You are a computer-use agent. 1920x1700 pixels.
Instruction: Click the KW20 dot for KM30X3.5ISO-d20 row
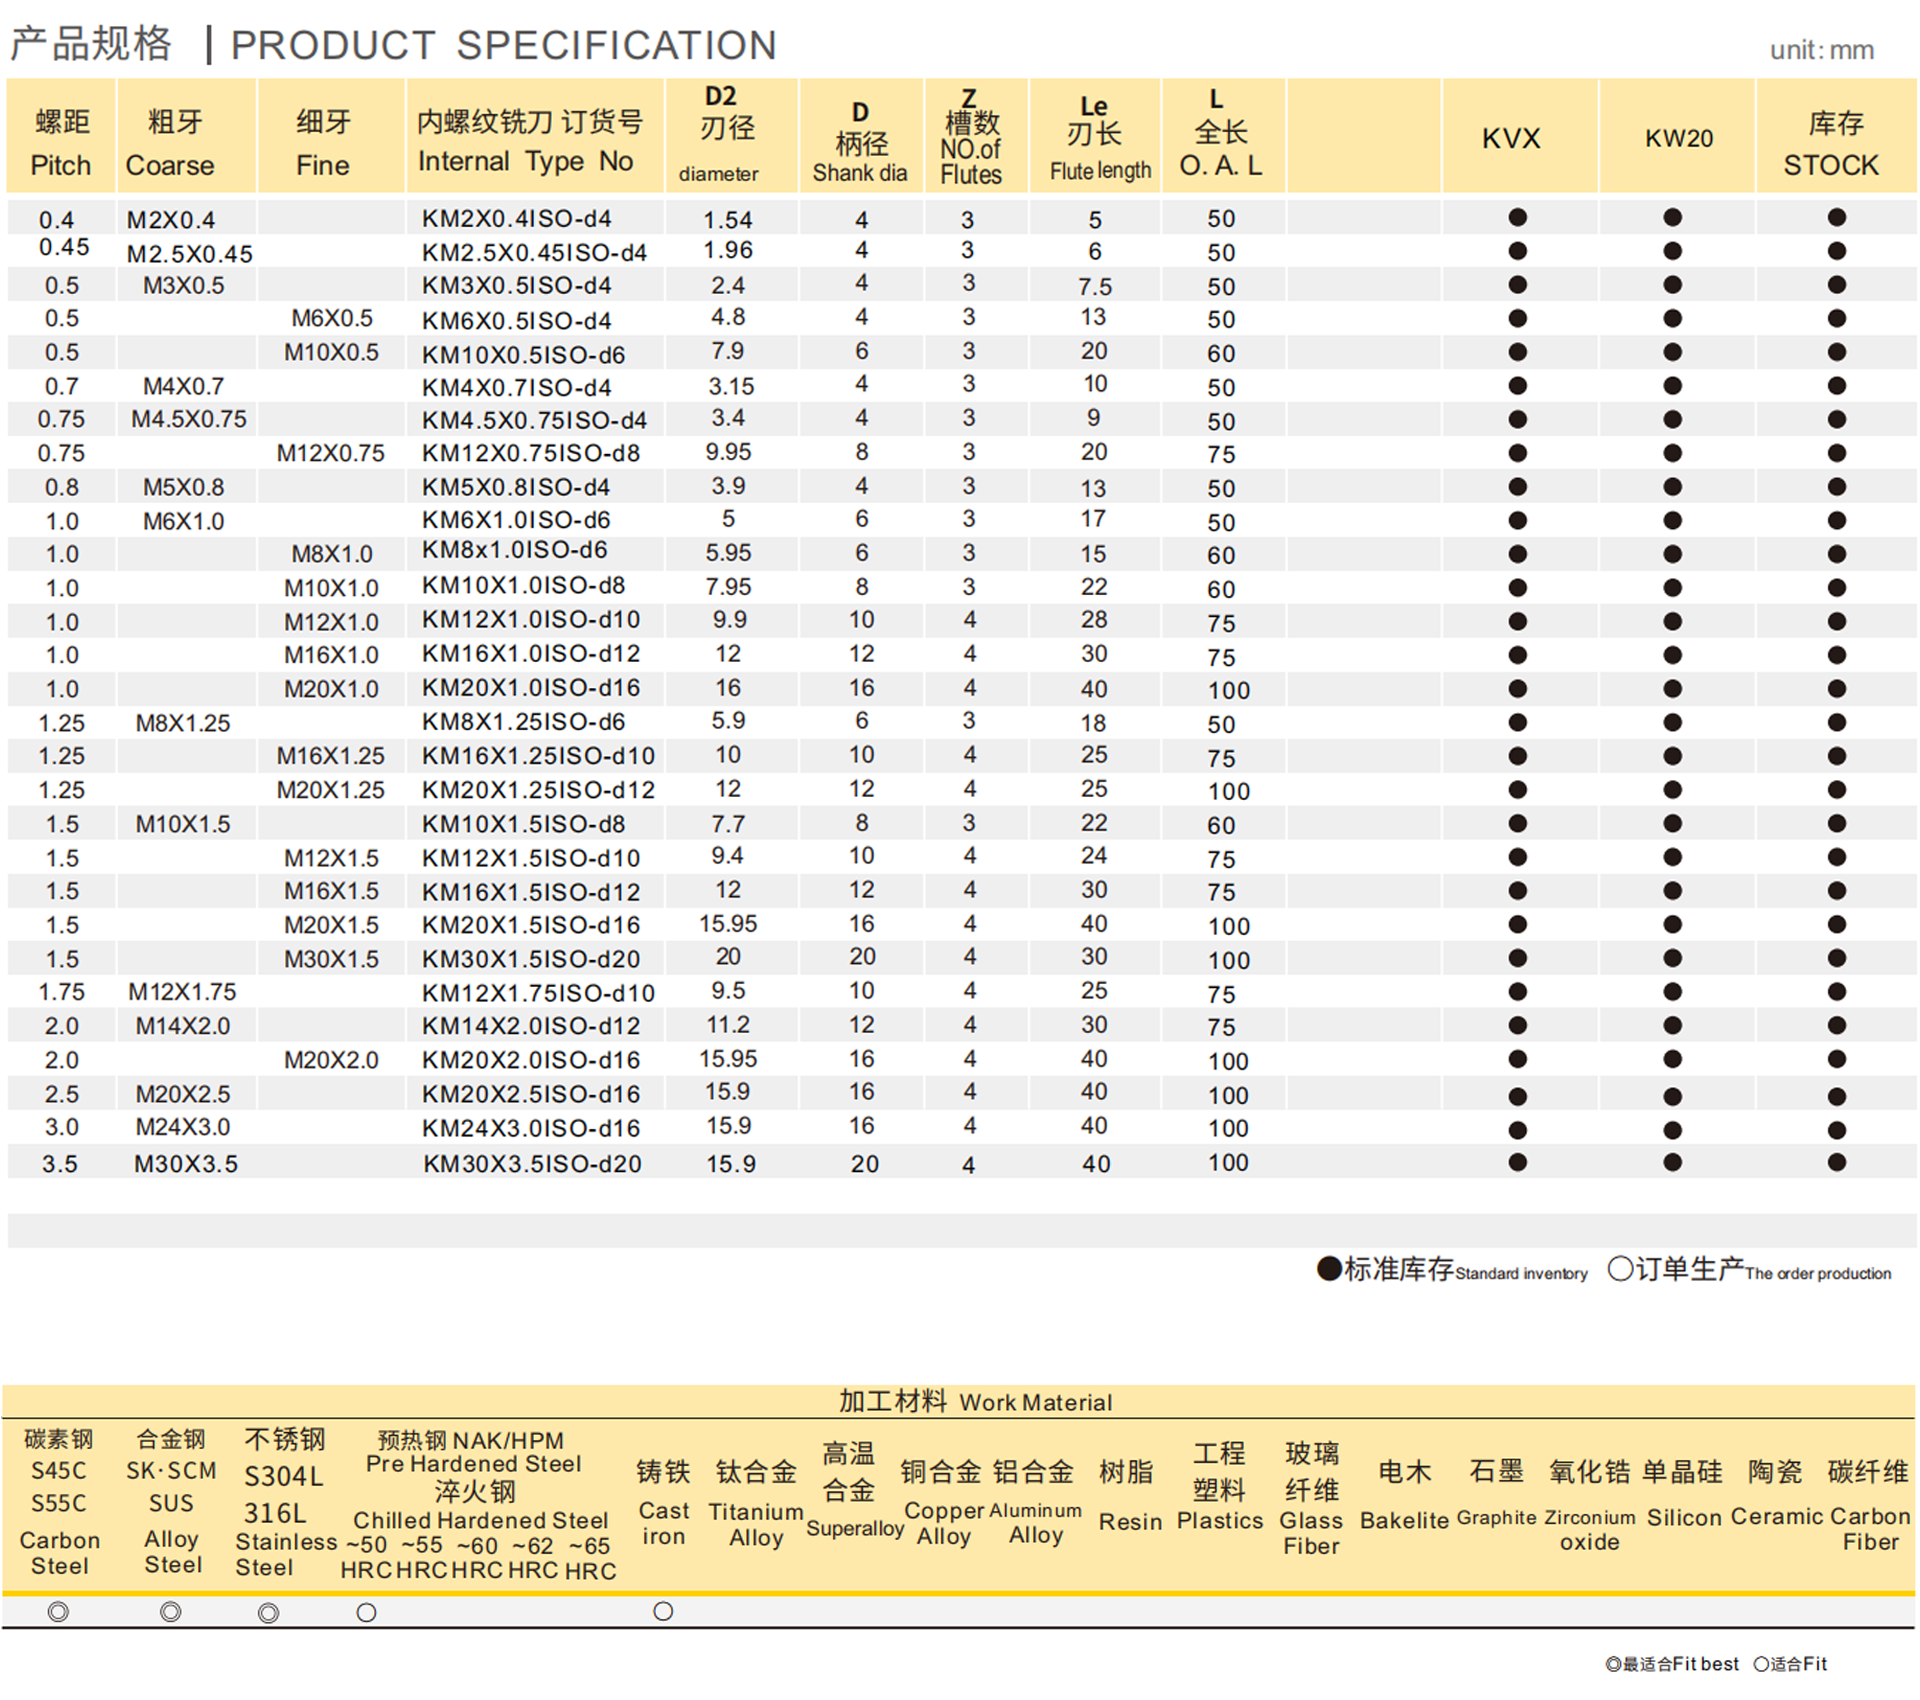(1672, 1162)
